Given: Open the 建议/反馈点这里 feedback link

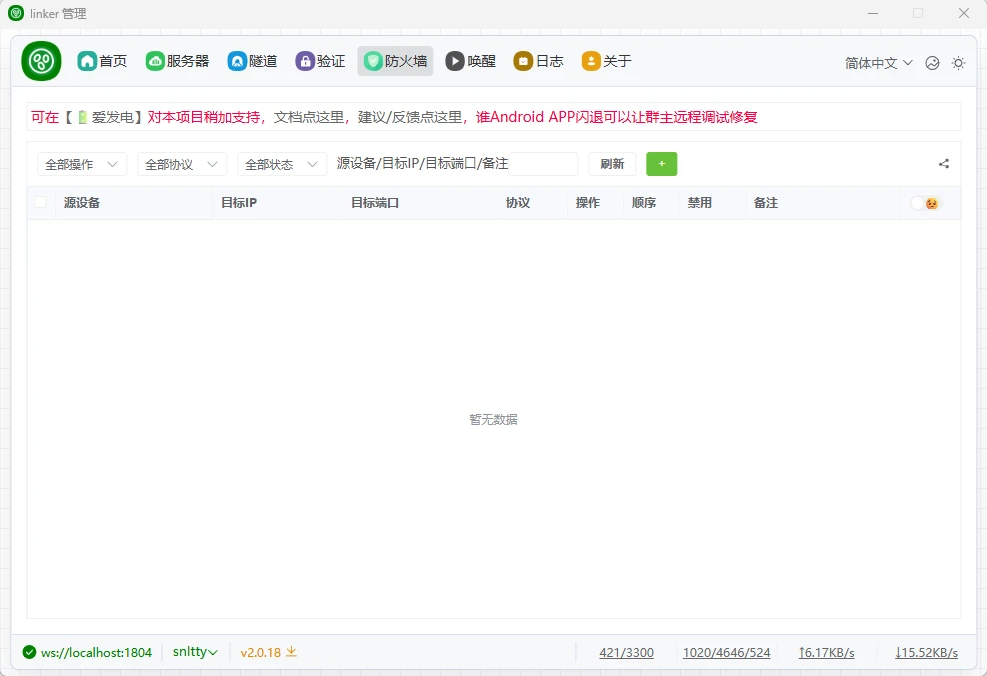Looking at the screenshot, I should pos(410,117).
